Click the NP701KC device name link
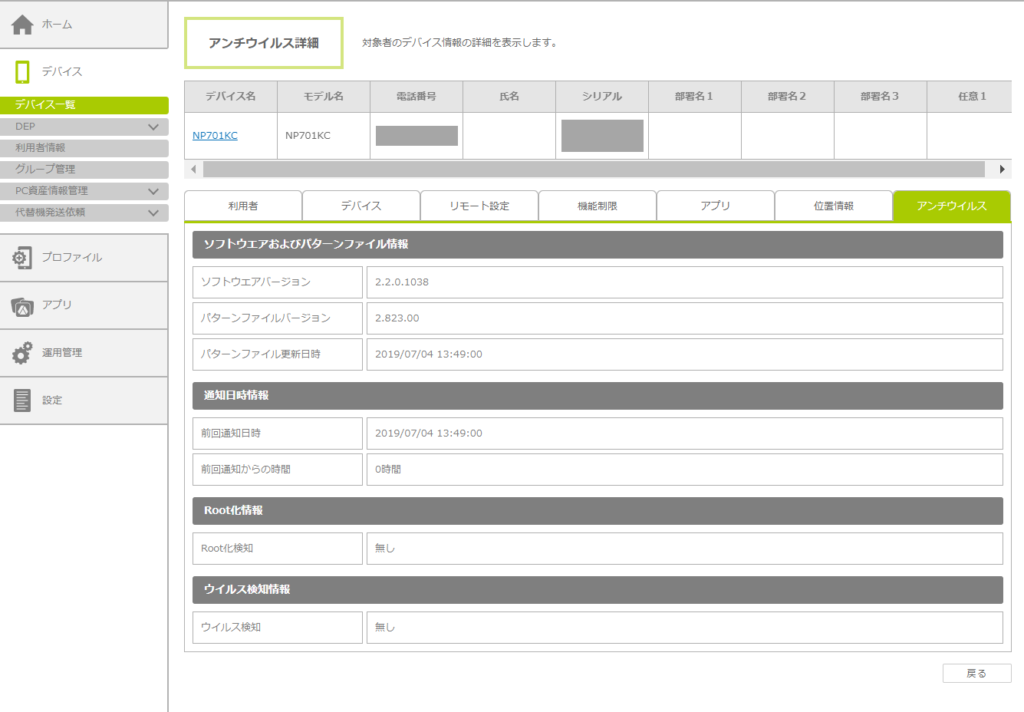1024x712 pixels. [x=215, y=136]
